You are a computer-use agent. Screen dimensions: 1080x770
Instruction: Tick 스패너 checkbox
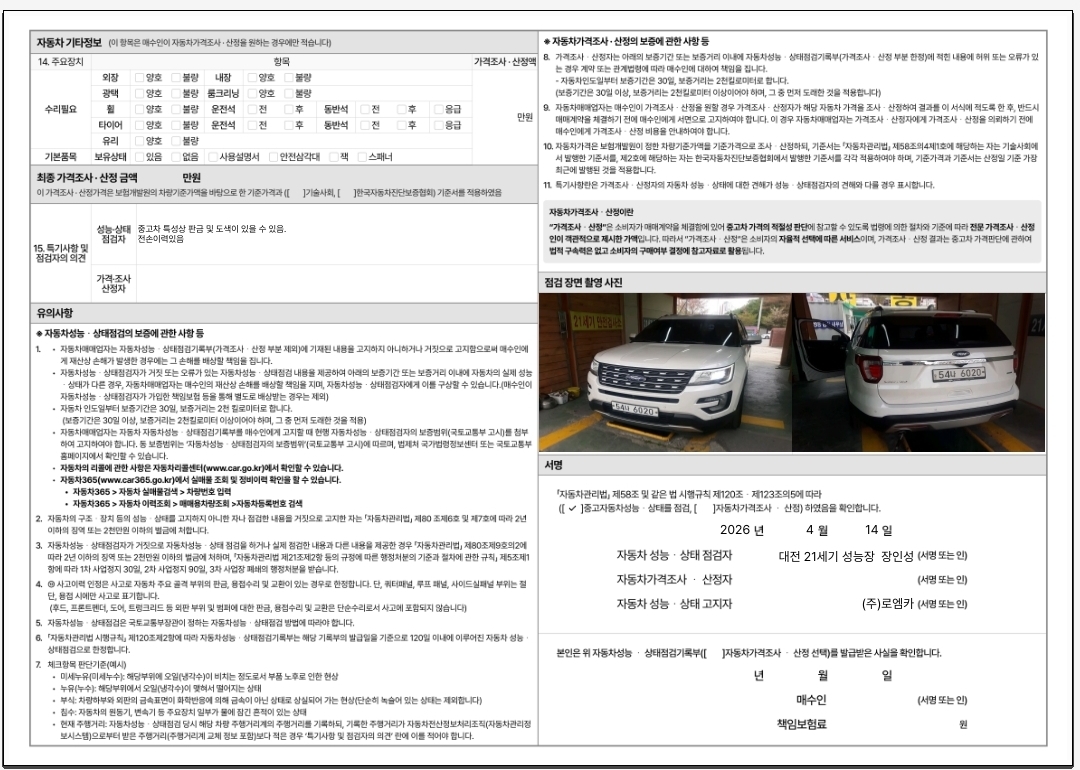click(x=362, y=157)
